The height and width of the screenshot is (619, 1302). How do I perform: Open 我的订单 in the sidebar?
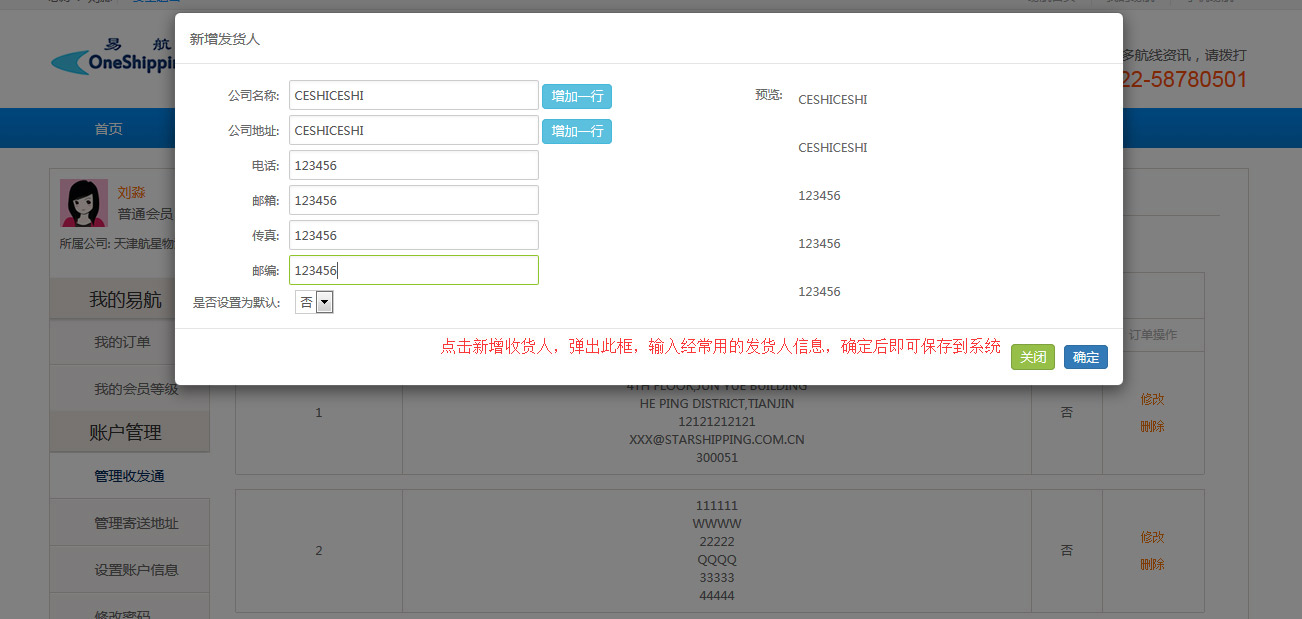pos(122,342)
